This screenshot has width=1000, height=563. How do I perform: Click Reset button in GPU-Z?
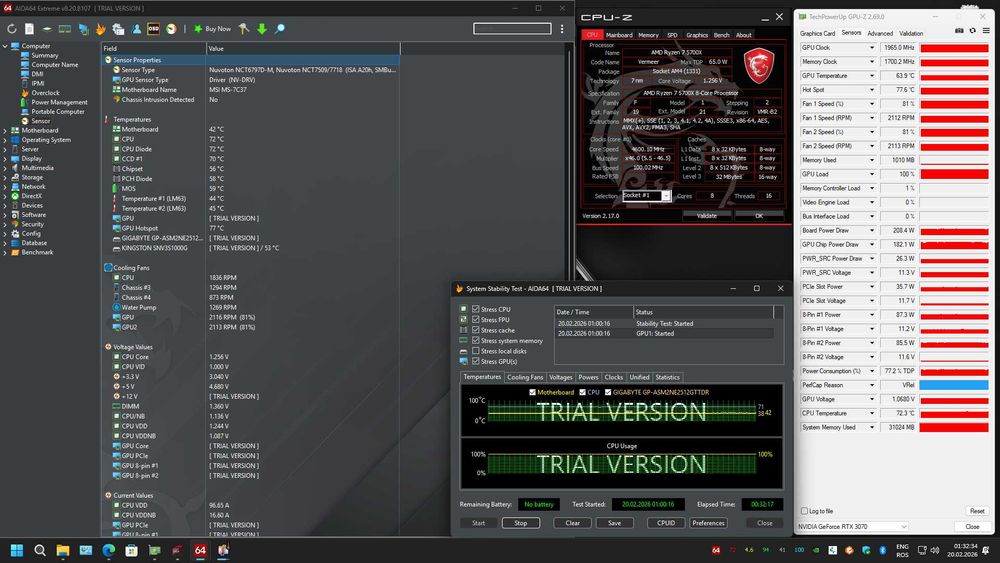click(977, 511)
